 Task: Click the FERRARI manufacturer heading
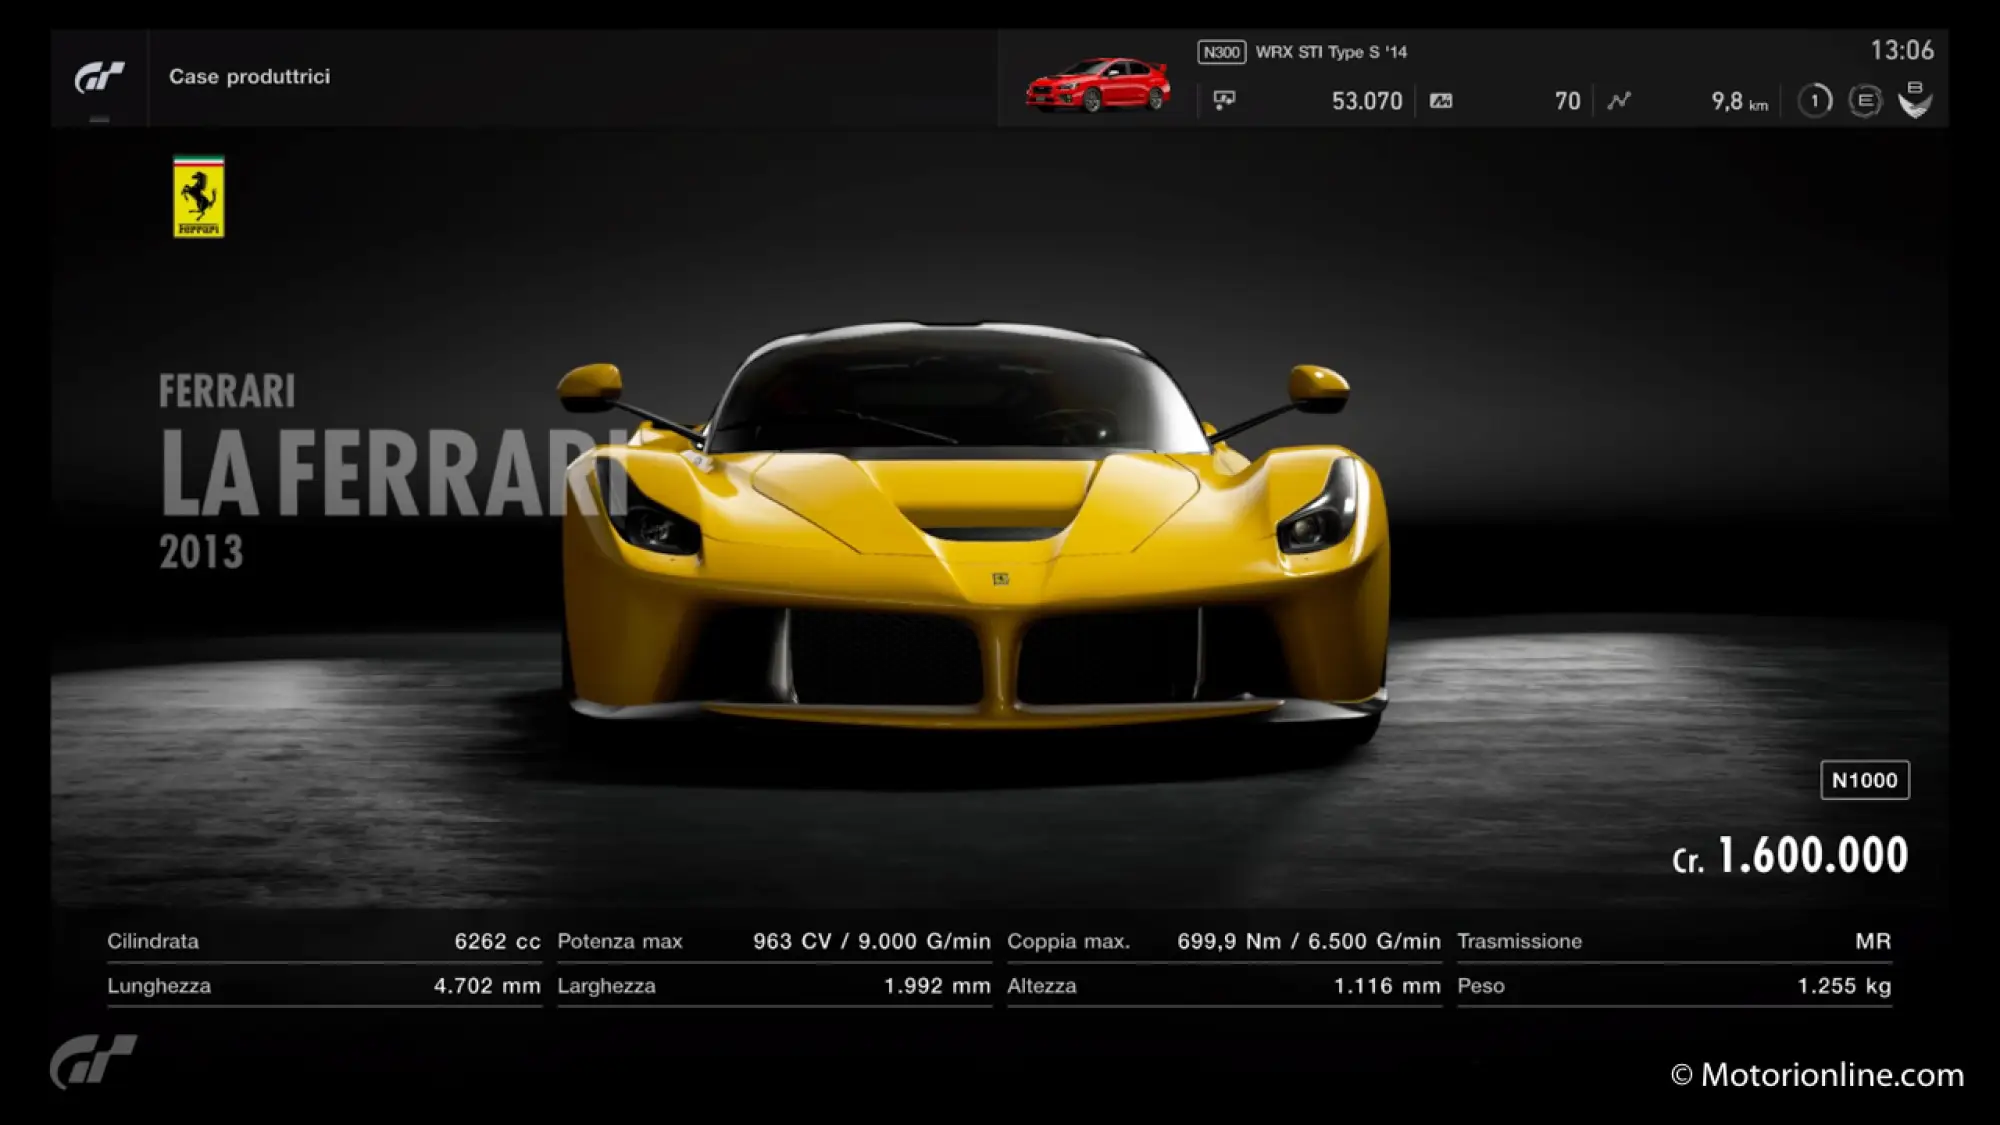[x=227, y=391]
